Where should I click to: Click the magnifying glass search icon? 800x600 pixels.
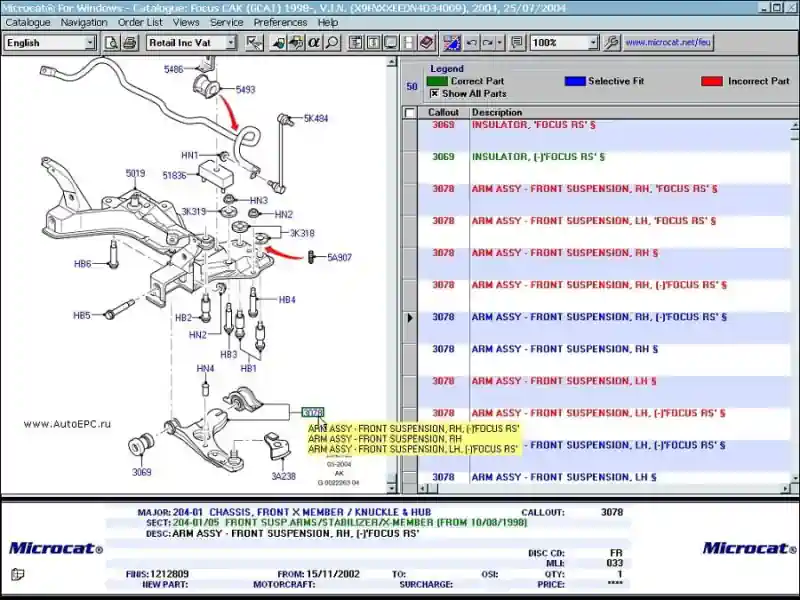click(332, 43)
